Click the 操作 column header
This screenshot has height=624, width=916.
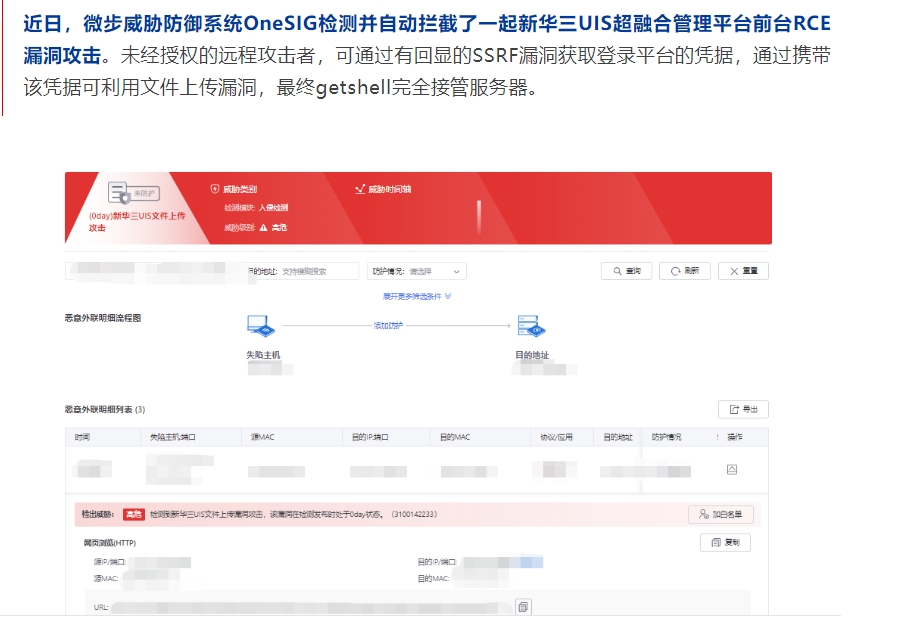(x=735, y=437)
